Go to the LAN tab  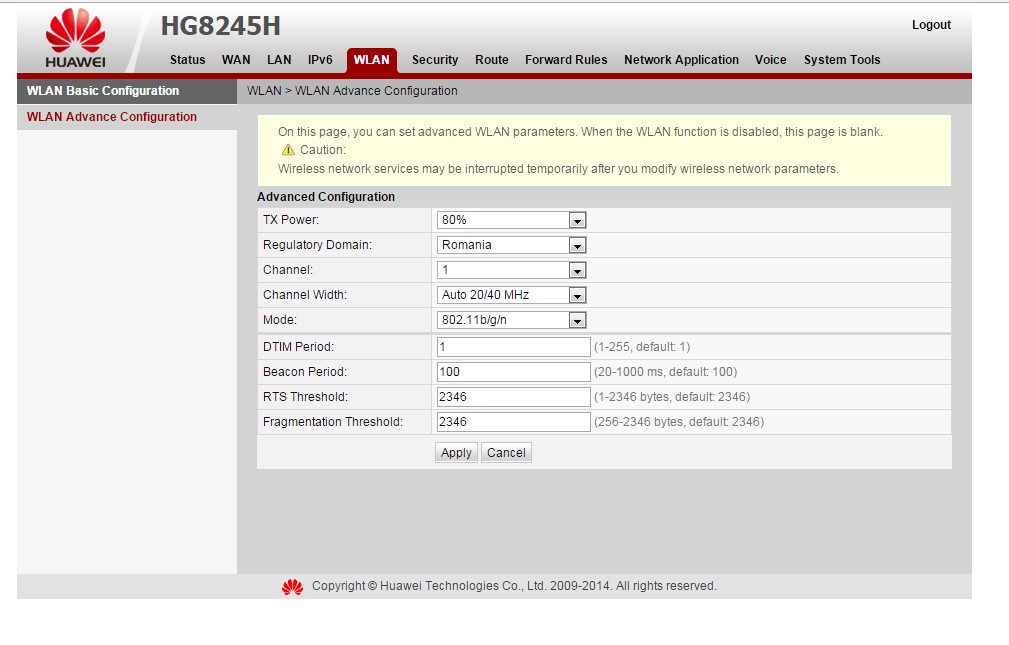click(279, 60)
